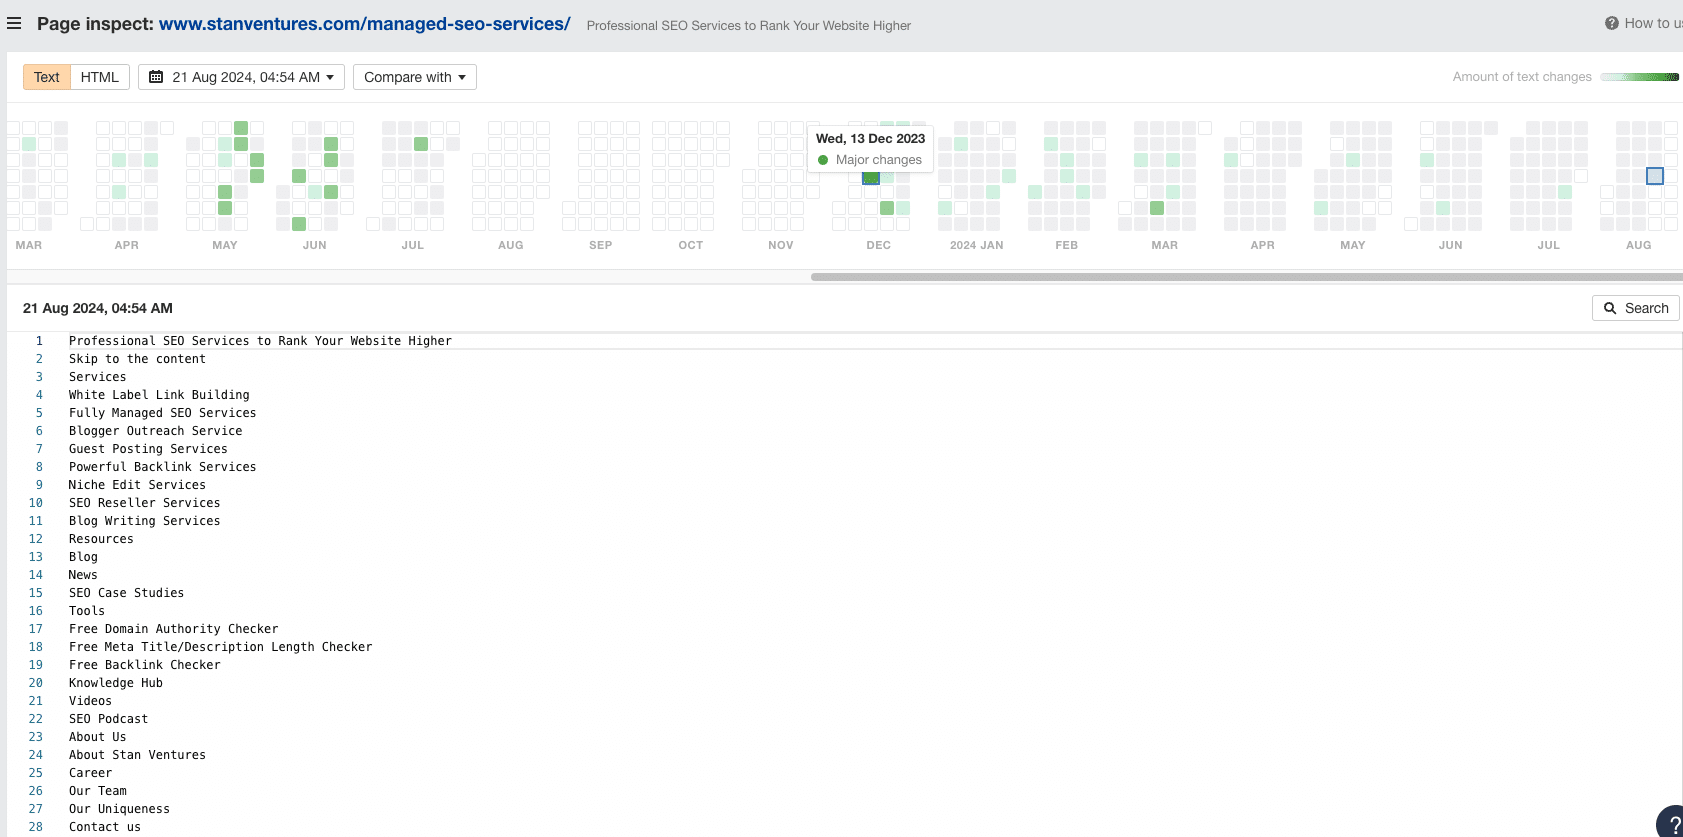Click the calendar icon in date picker

pyautogui.click(x=156, y=77)
